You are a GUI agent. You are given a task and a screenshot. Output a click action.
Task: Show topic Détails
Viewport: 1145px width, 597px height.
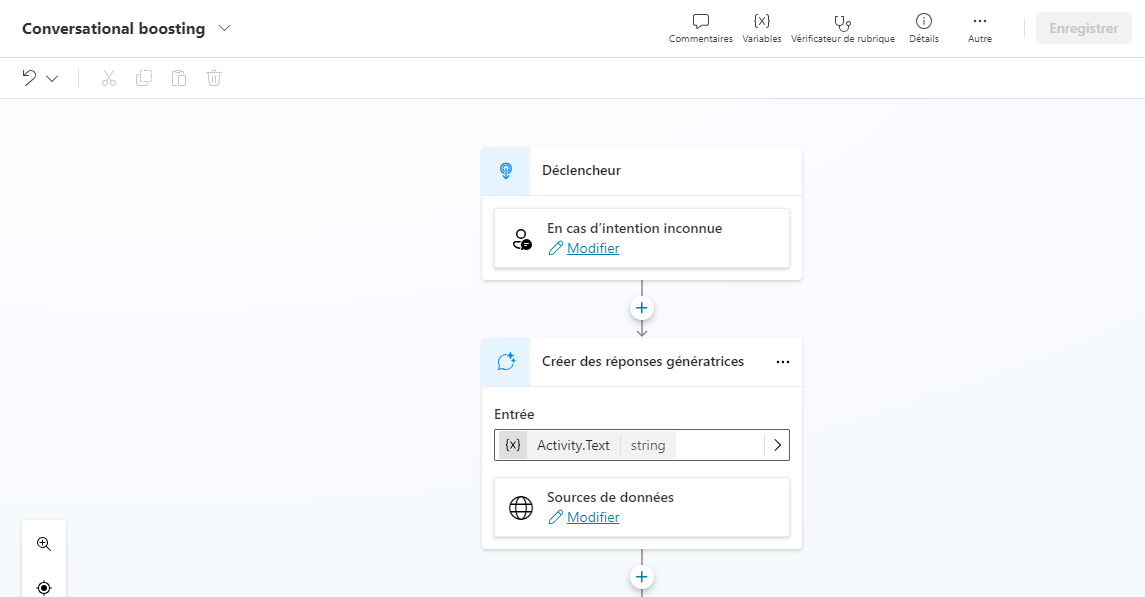coord(923,28)
